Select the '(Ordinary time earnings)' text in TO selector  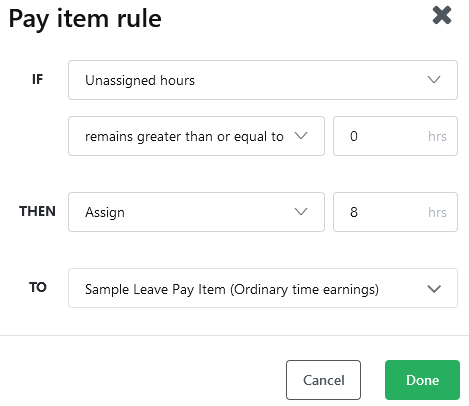[x=304, y=289]
